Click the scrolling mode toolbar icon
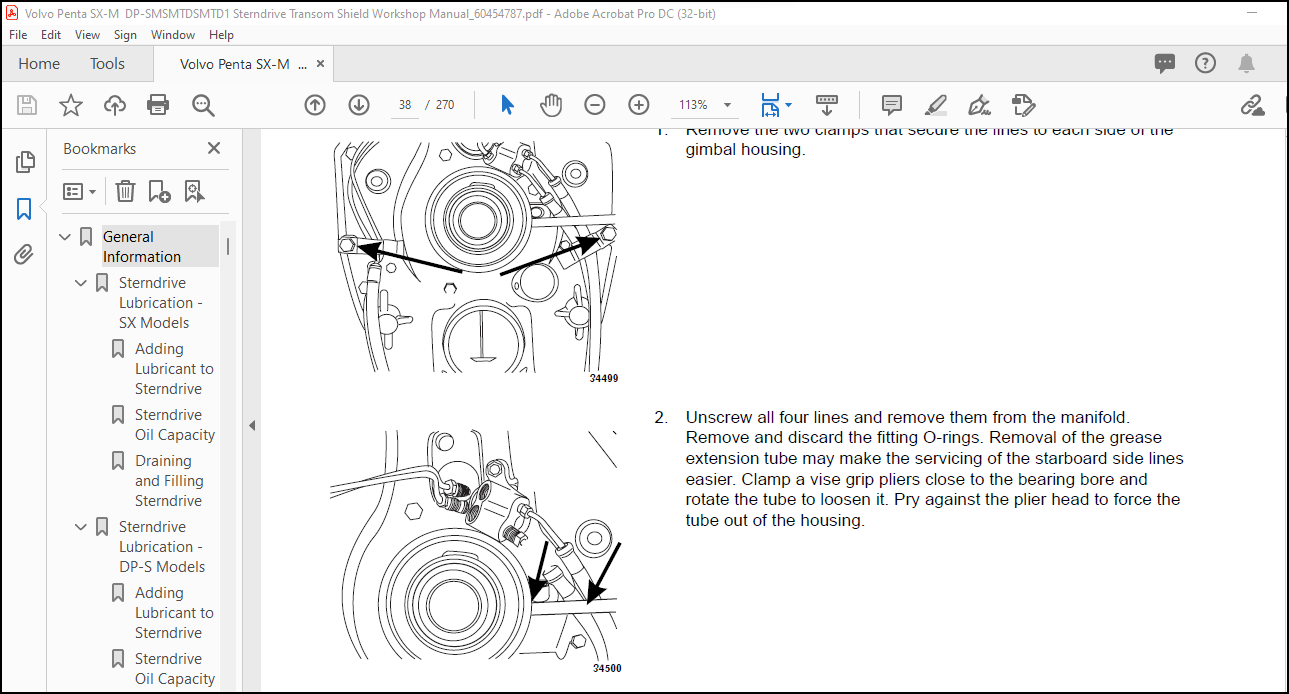1289x694 pixels. click(827, 105)
